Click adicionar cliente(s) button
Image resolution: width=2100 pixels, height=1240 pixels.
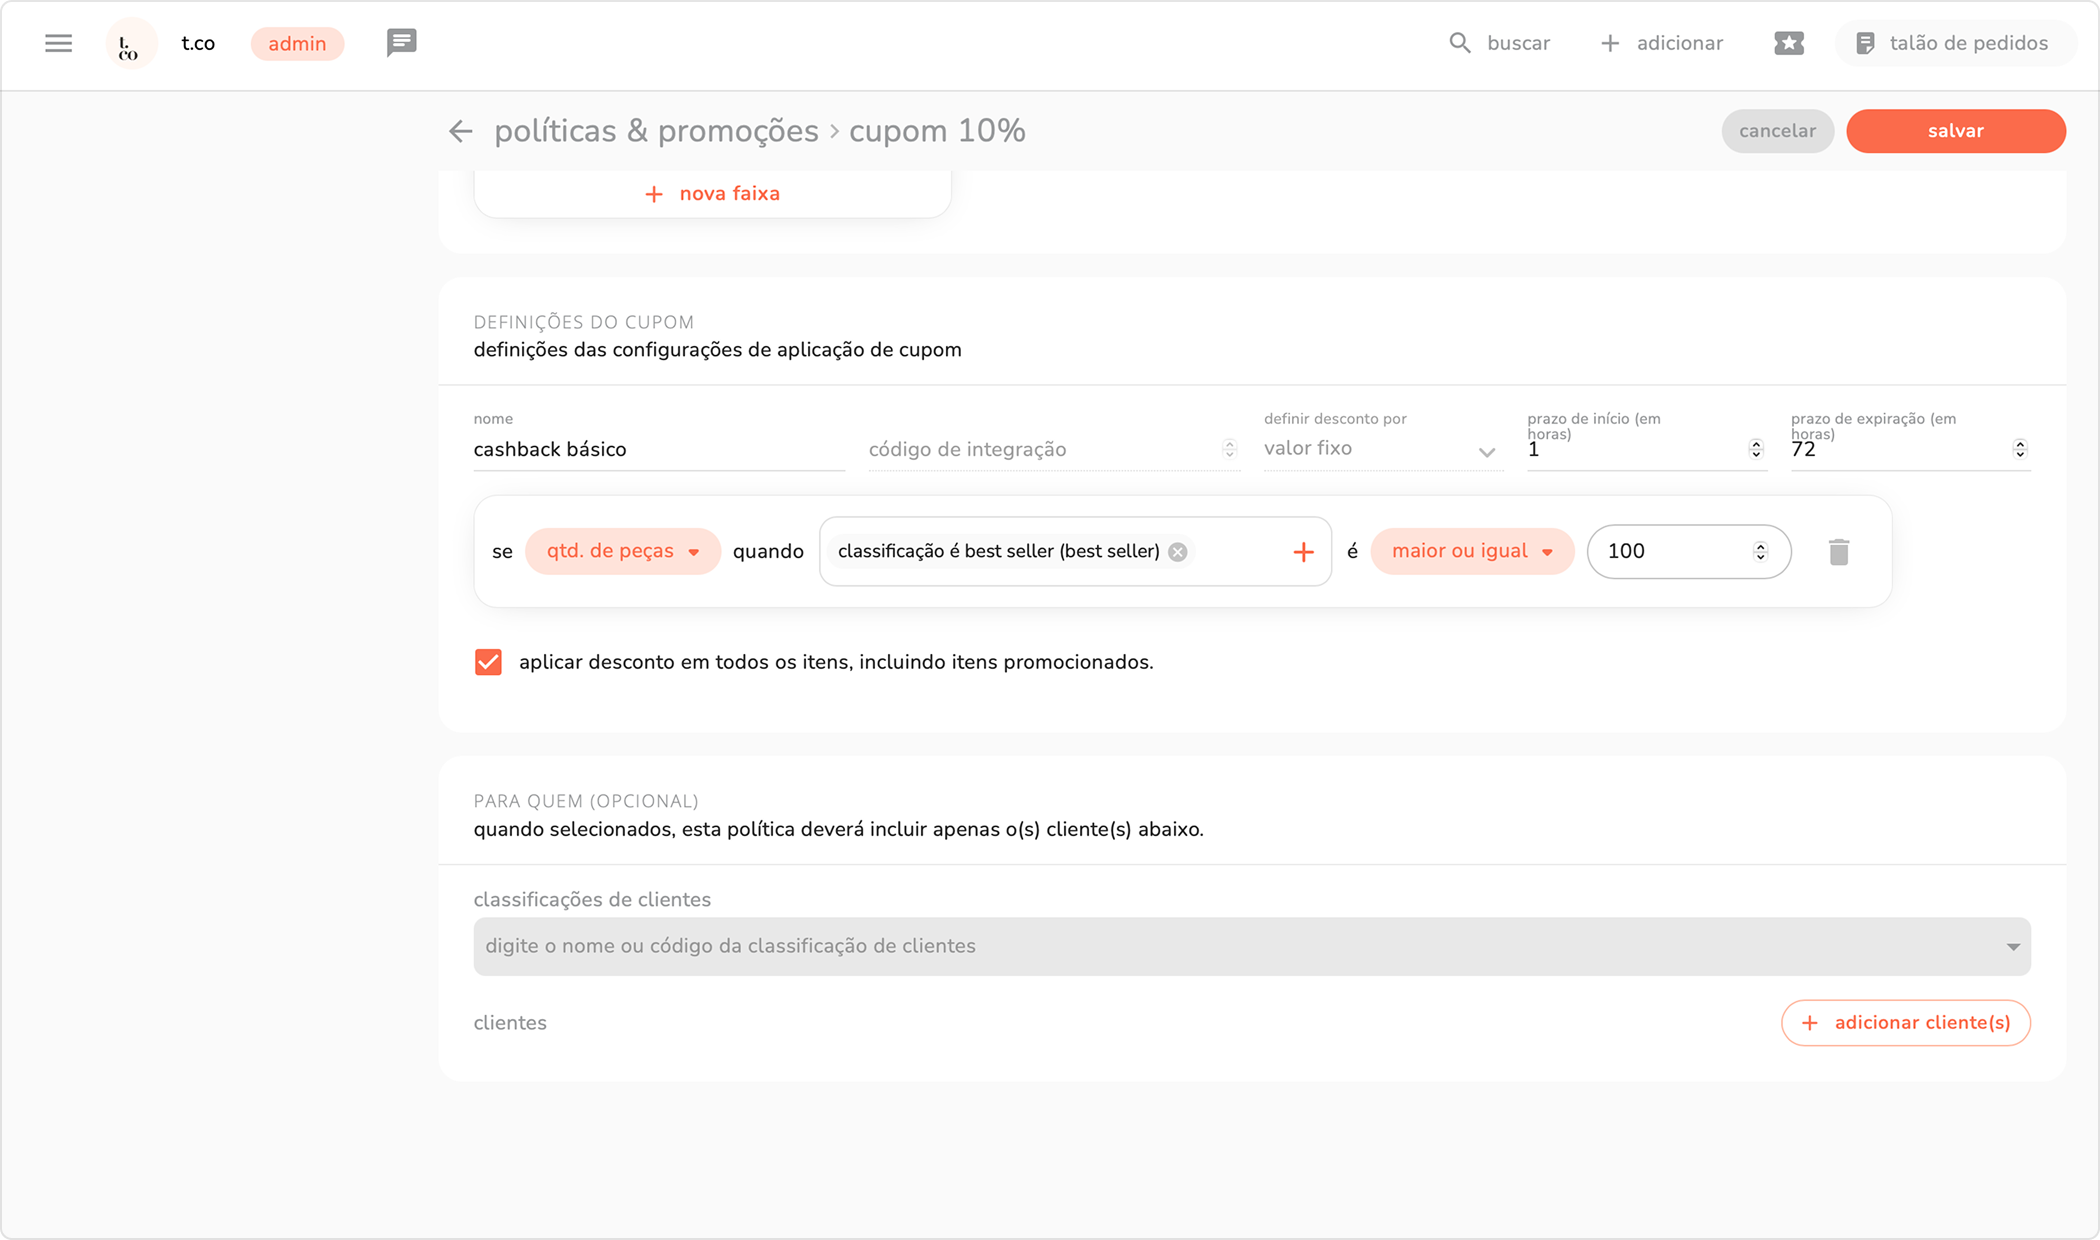1905,1022
